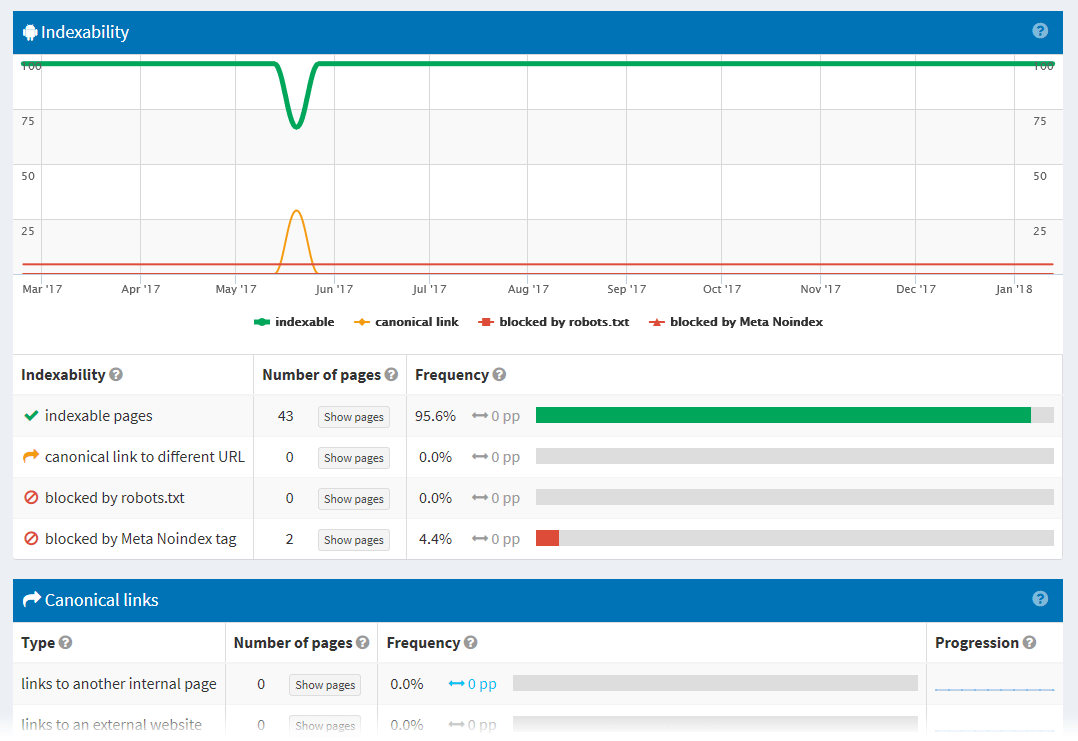1078x741 pixels.
Task: Click the blocked icon beside blocked by robots.txt
Action: click(x=28, y=497)
